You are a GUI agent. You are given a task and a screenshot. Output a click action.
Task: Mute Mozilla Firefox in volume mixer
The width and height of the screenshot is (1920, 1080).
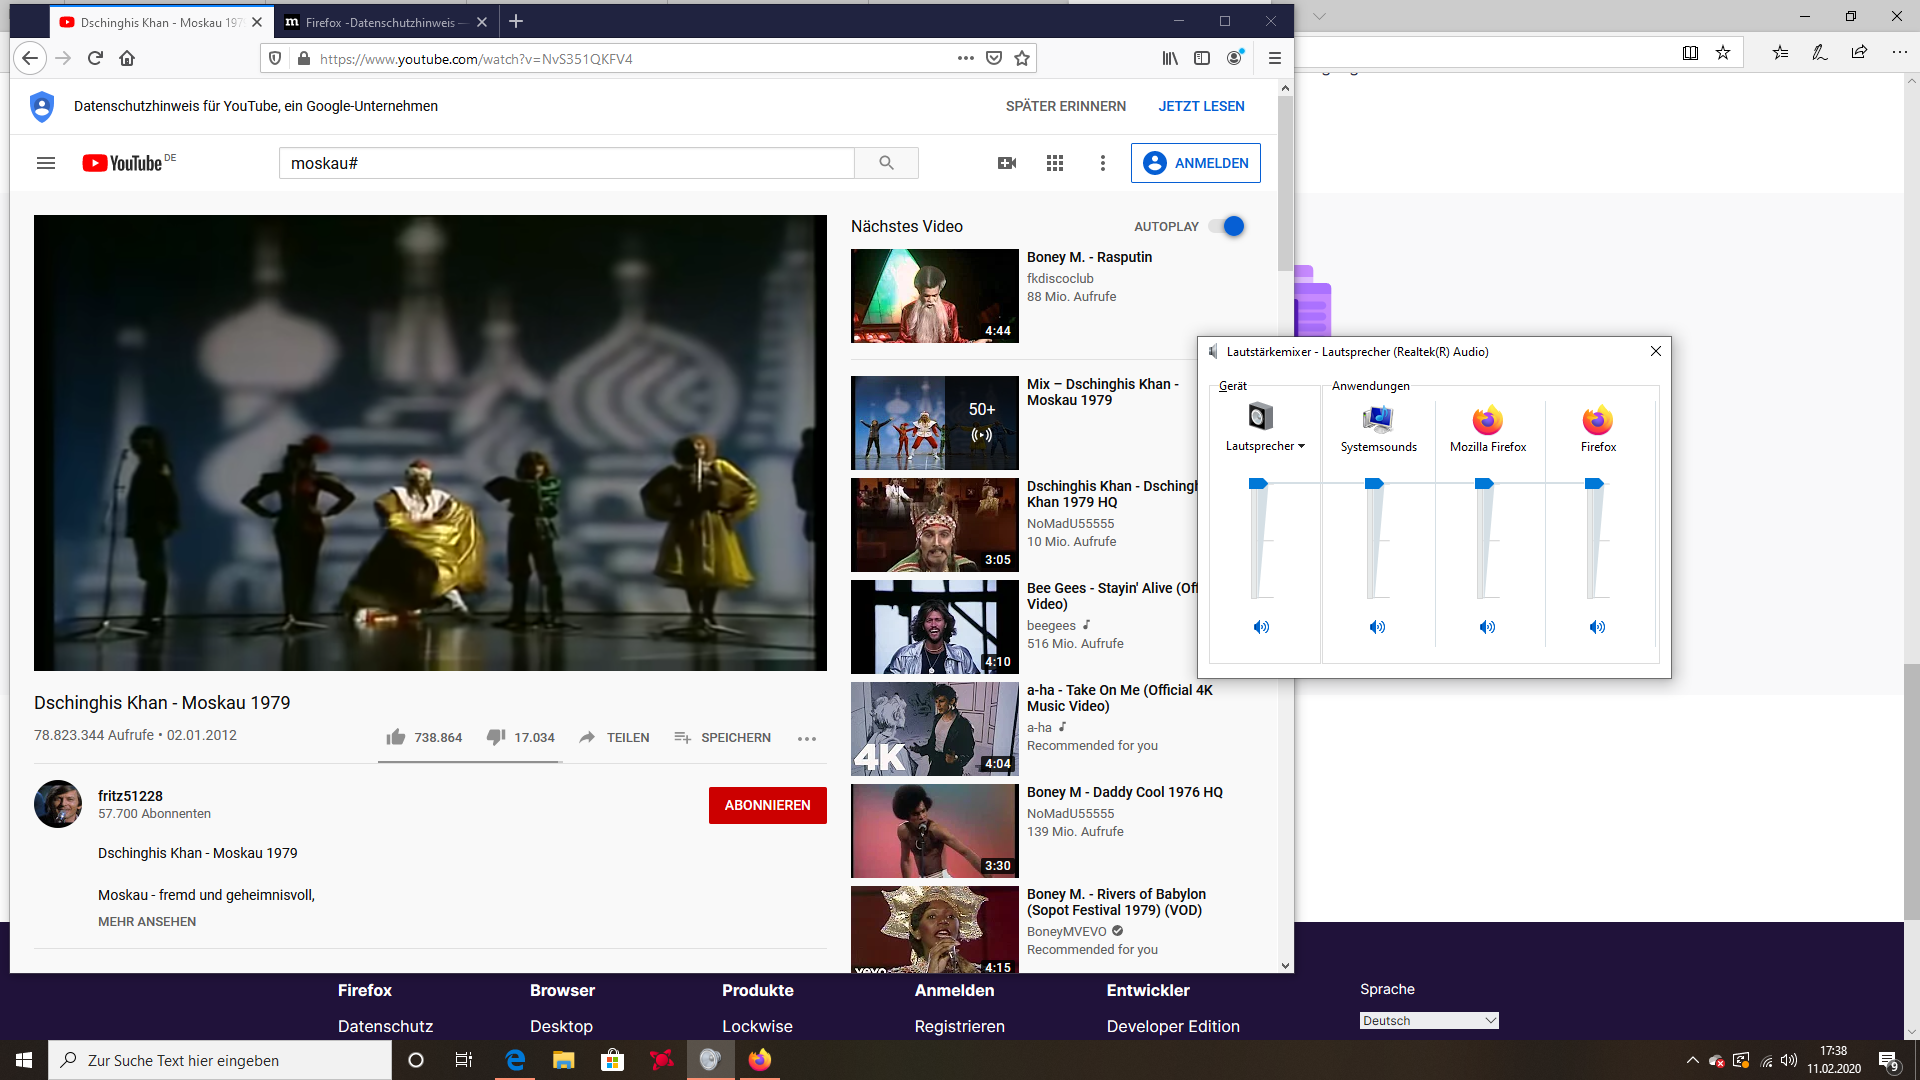click(1487, 627)
